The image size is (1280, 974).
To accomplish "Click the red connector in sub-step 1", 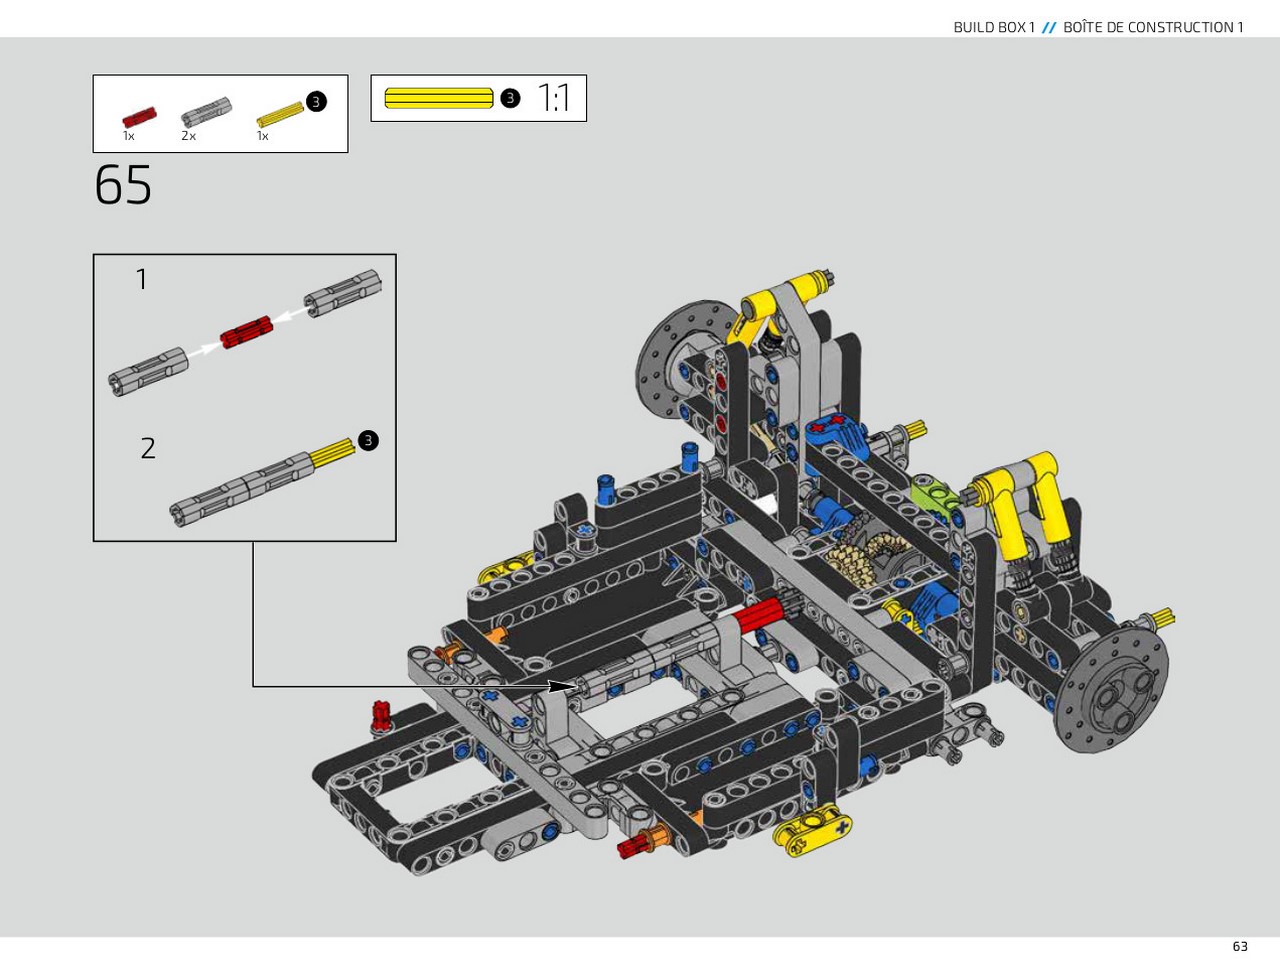I will [x=247, y=332].
